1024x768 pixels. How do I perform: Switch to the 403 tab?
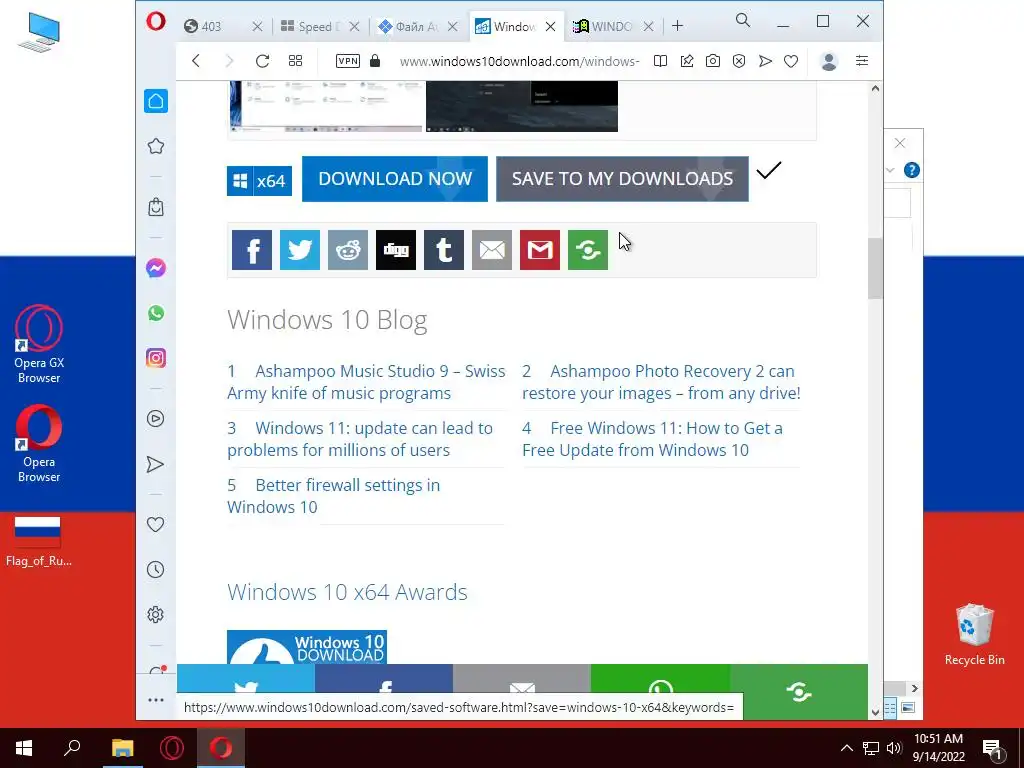212,26
